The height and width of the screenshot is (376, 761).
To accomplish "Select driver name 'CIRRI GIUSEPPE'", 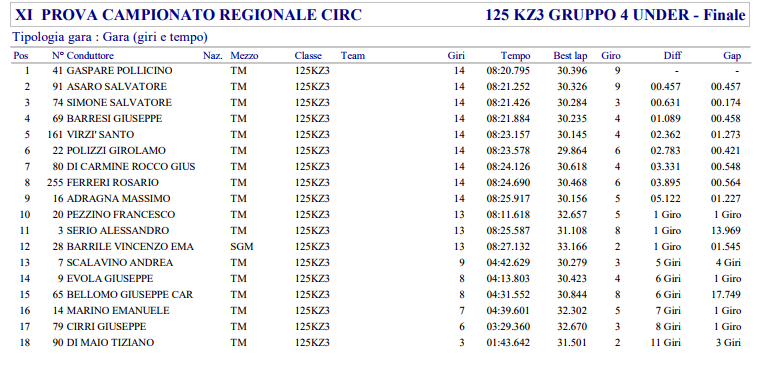I will point(106,327).
